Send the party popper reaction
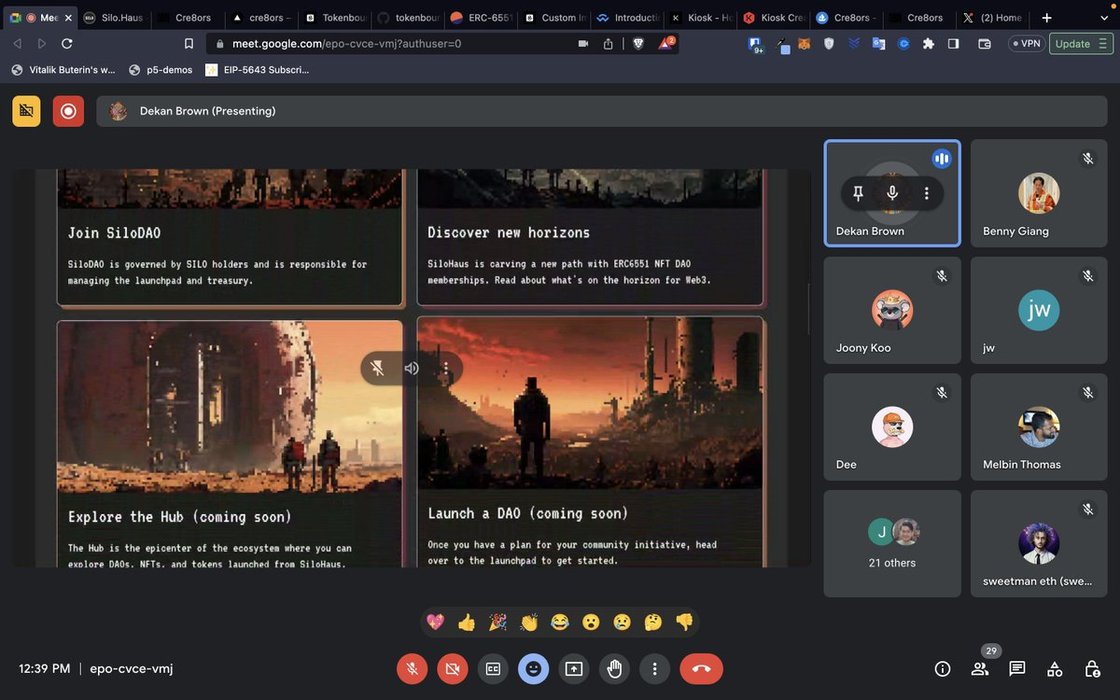The height and width of the screenshot is (700, 1120). [498, 622]
